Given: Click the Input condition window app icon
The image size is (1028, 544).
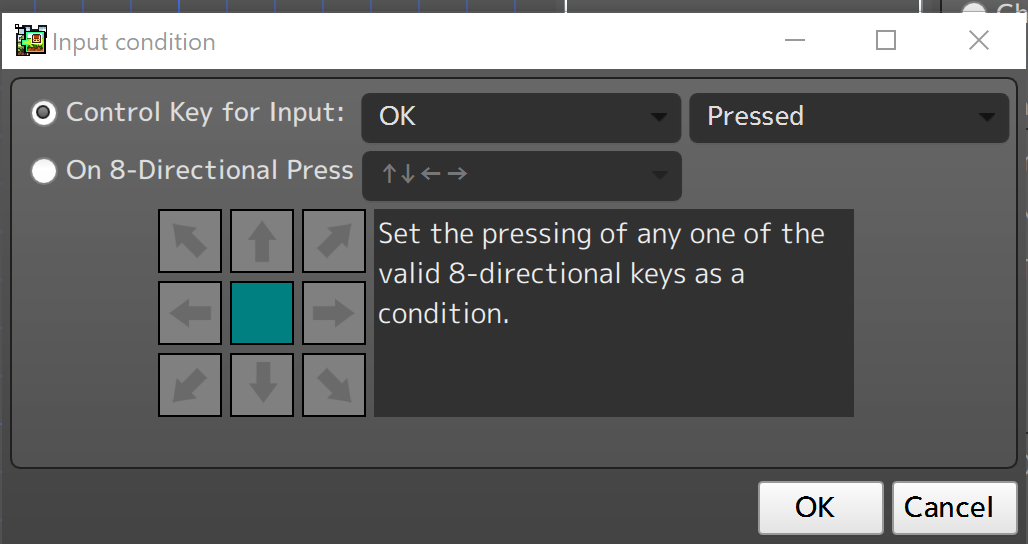Looking at the screenshot, I should (x=30, y=41).
